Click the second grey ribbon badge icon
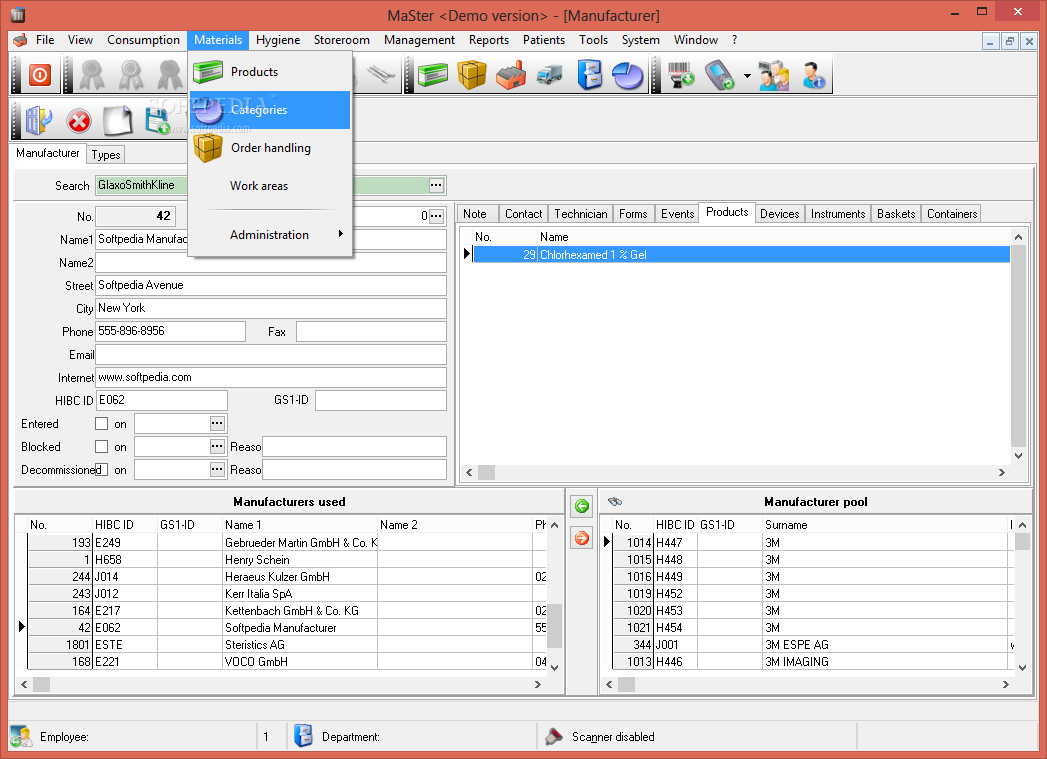This screenshot has height=759, width=1047. [131, 75]
